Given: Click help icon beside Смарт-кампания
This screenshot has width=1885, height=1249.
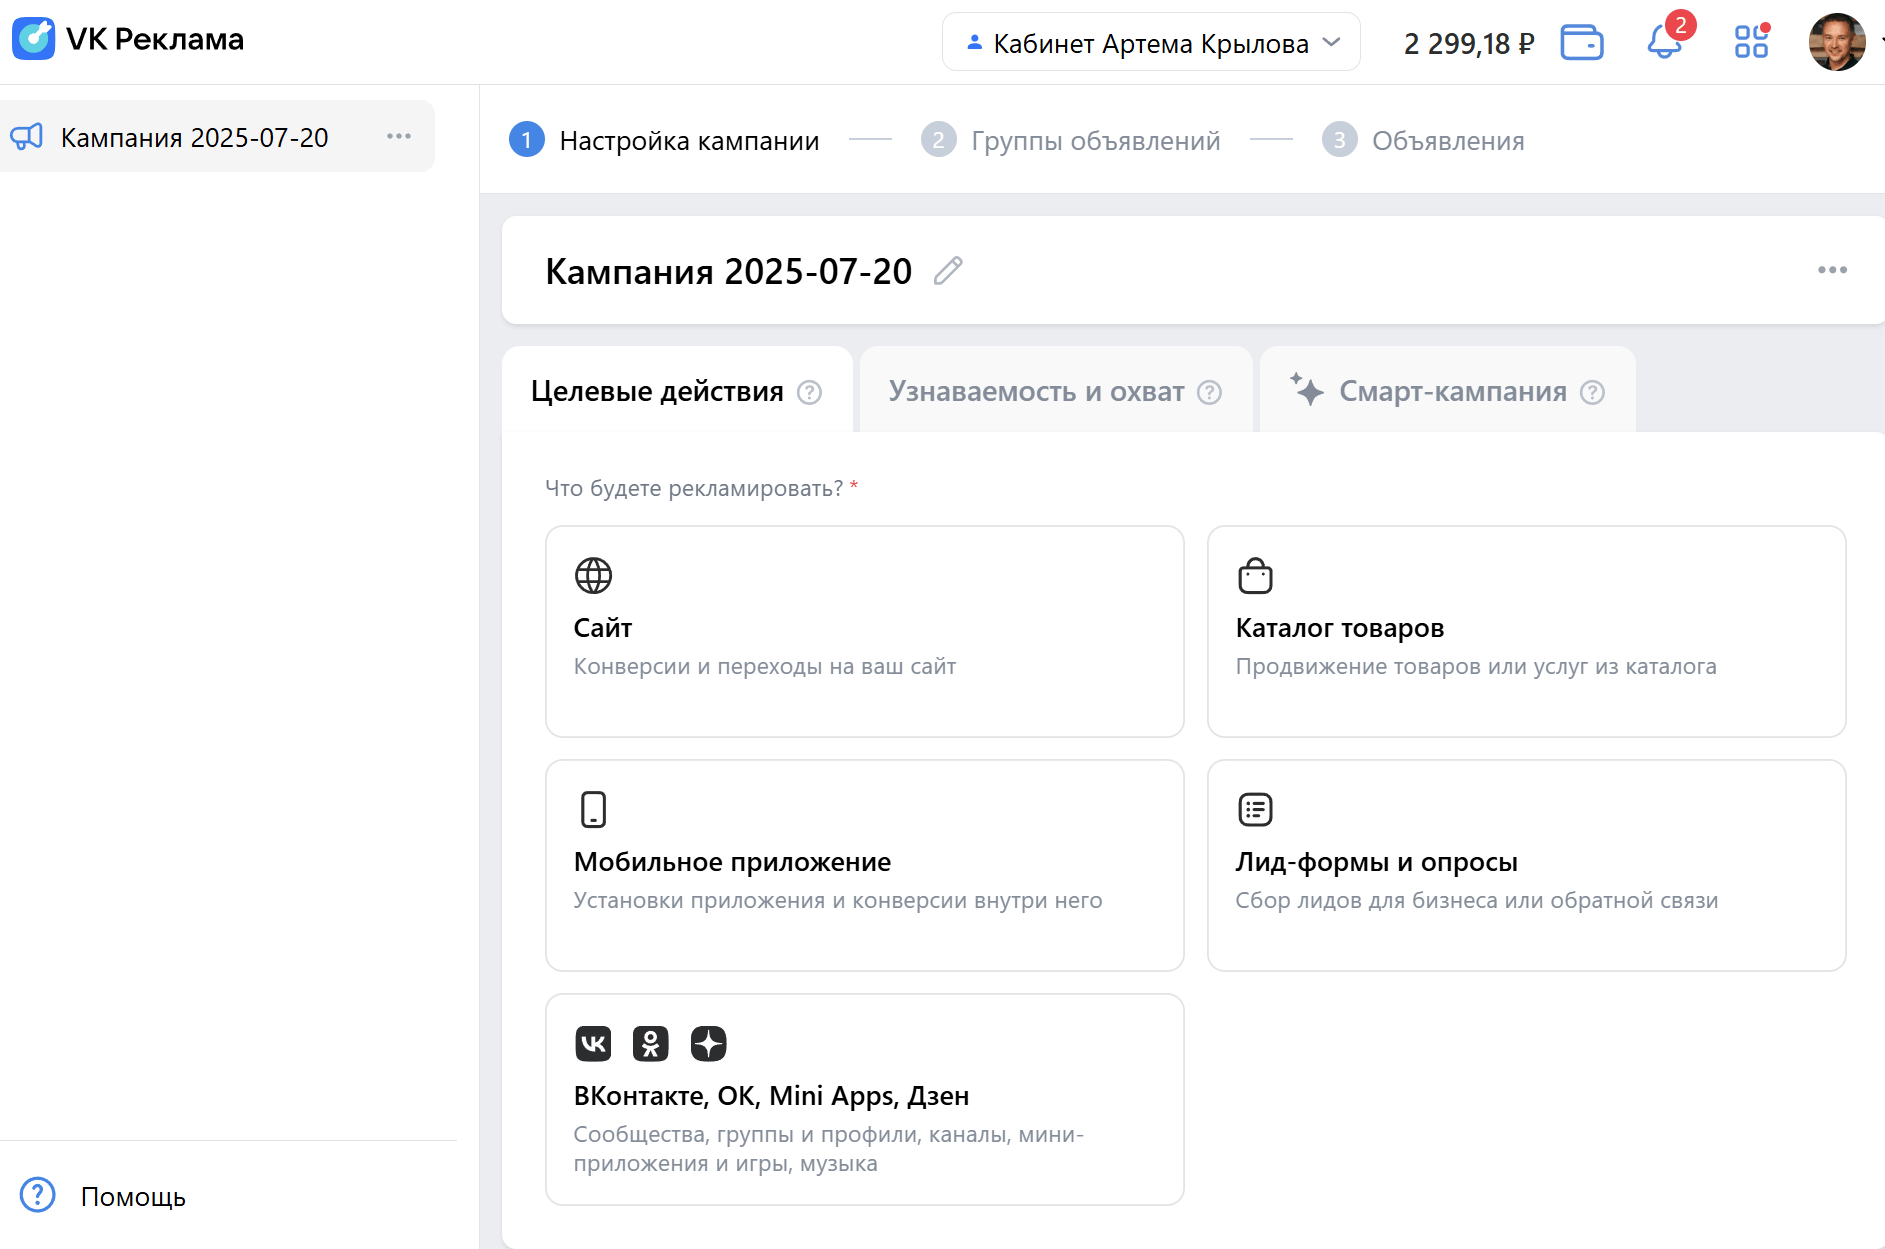Looking at the screenshot, I should pyautogui.click(x=1592, y=392).
